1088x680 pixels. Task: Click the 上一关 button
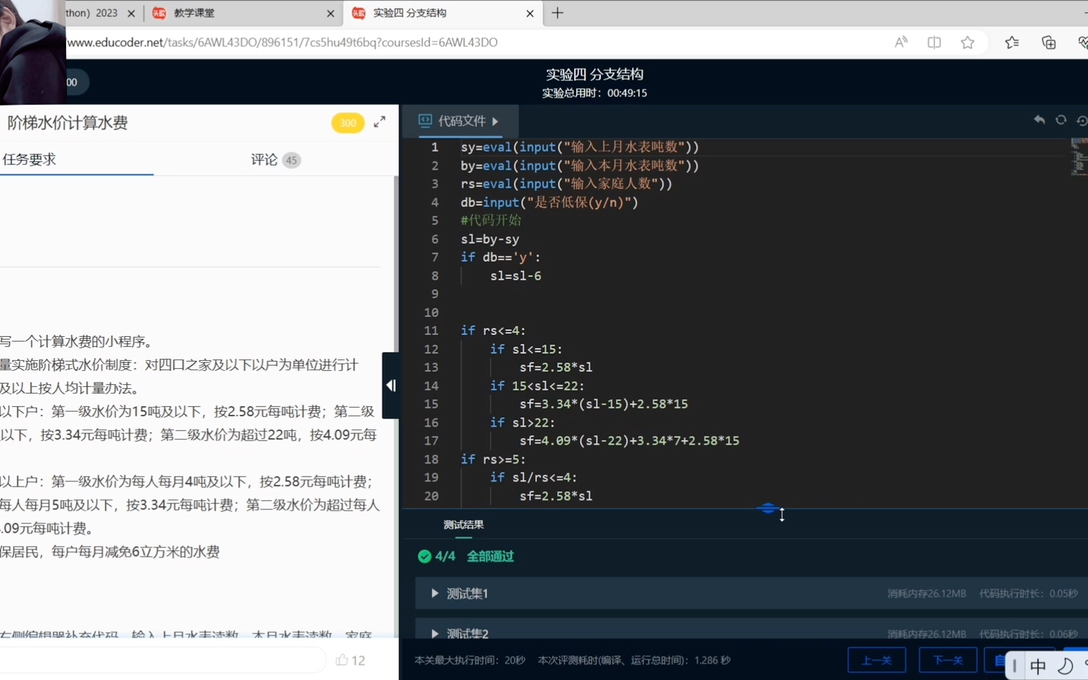[877, 660]
